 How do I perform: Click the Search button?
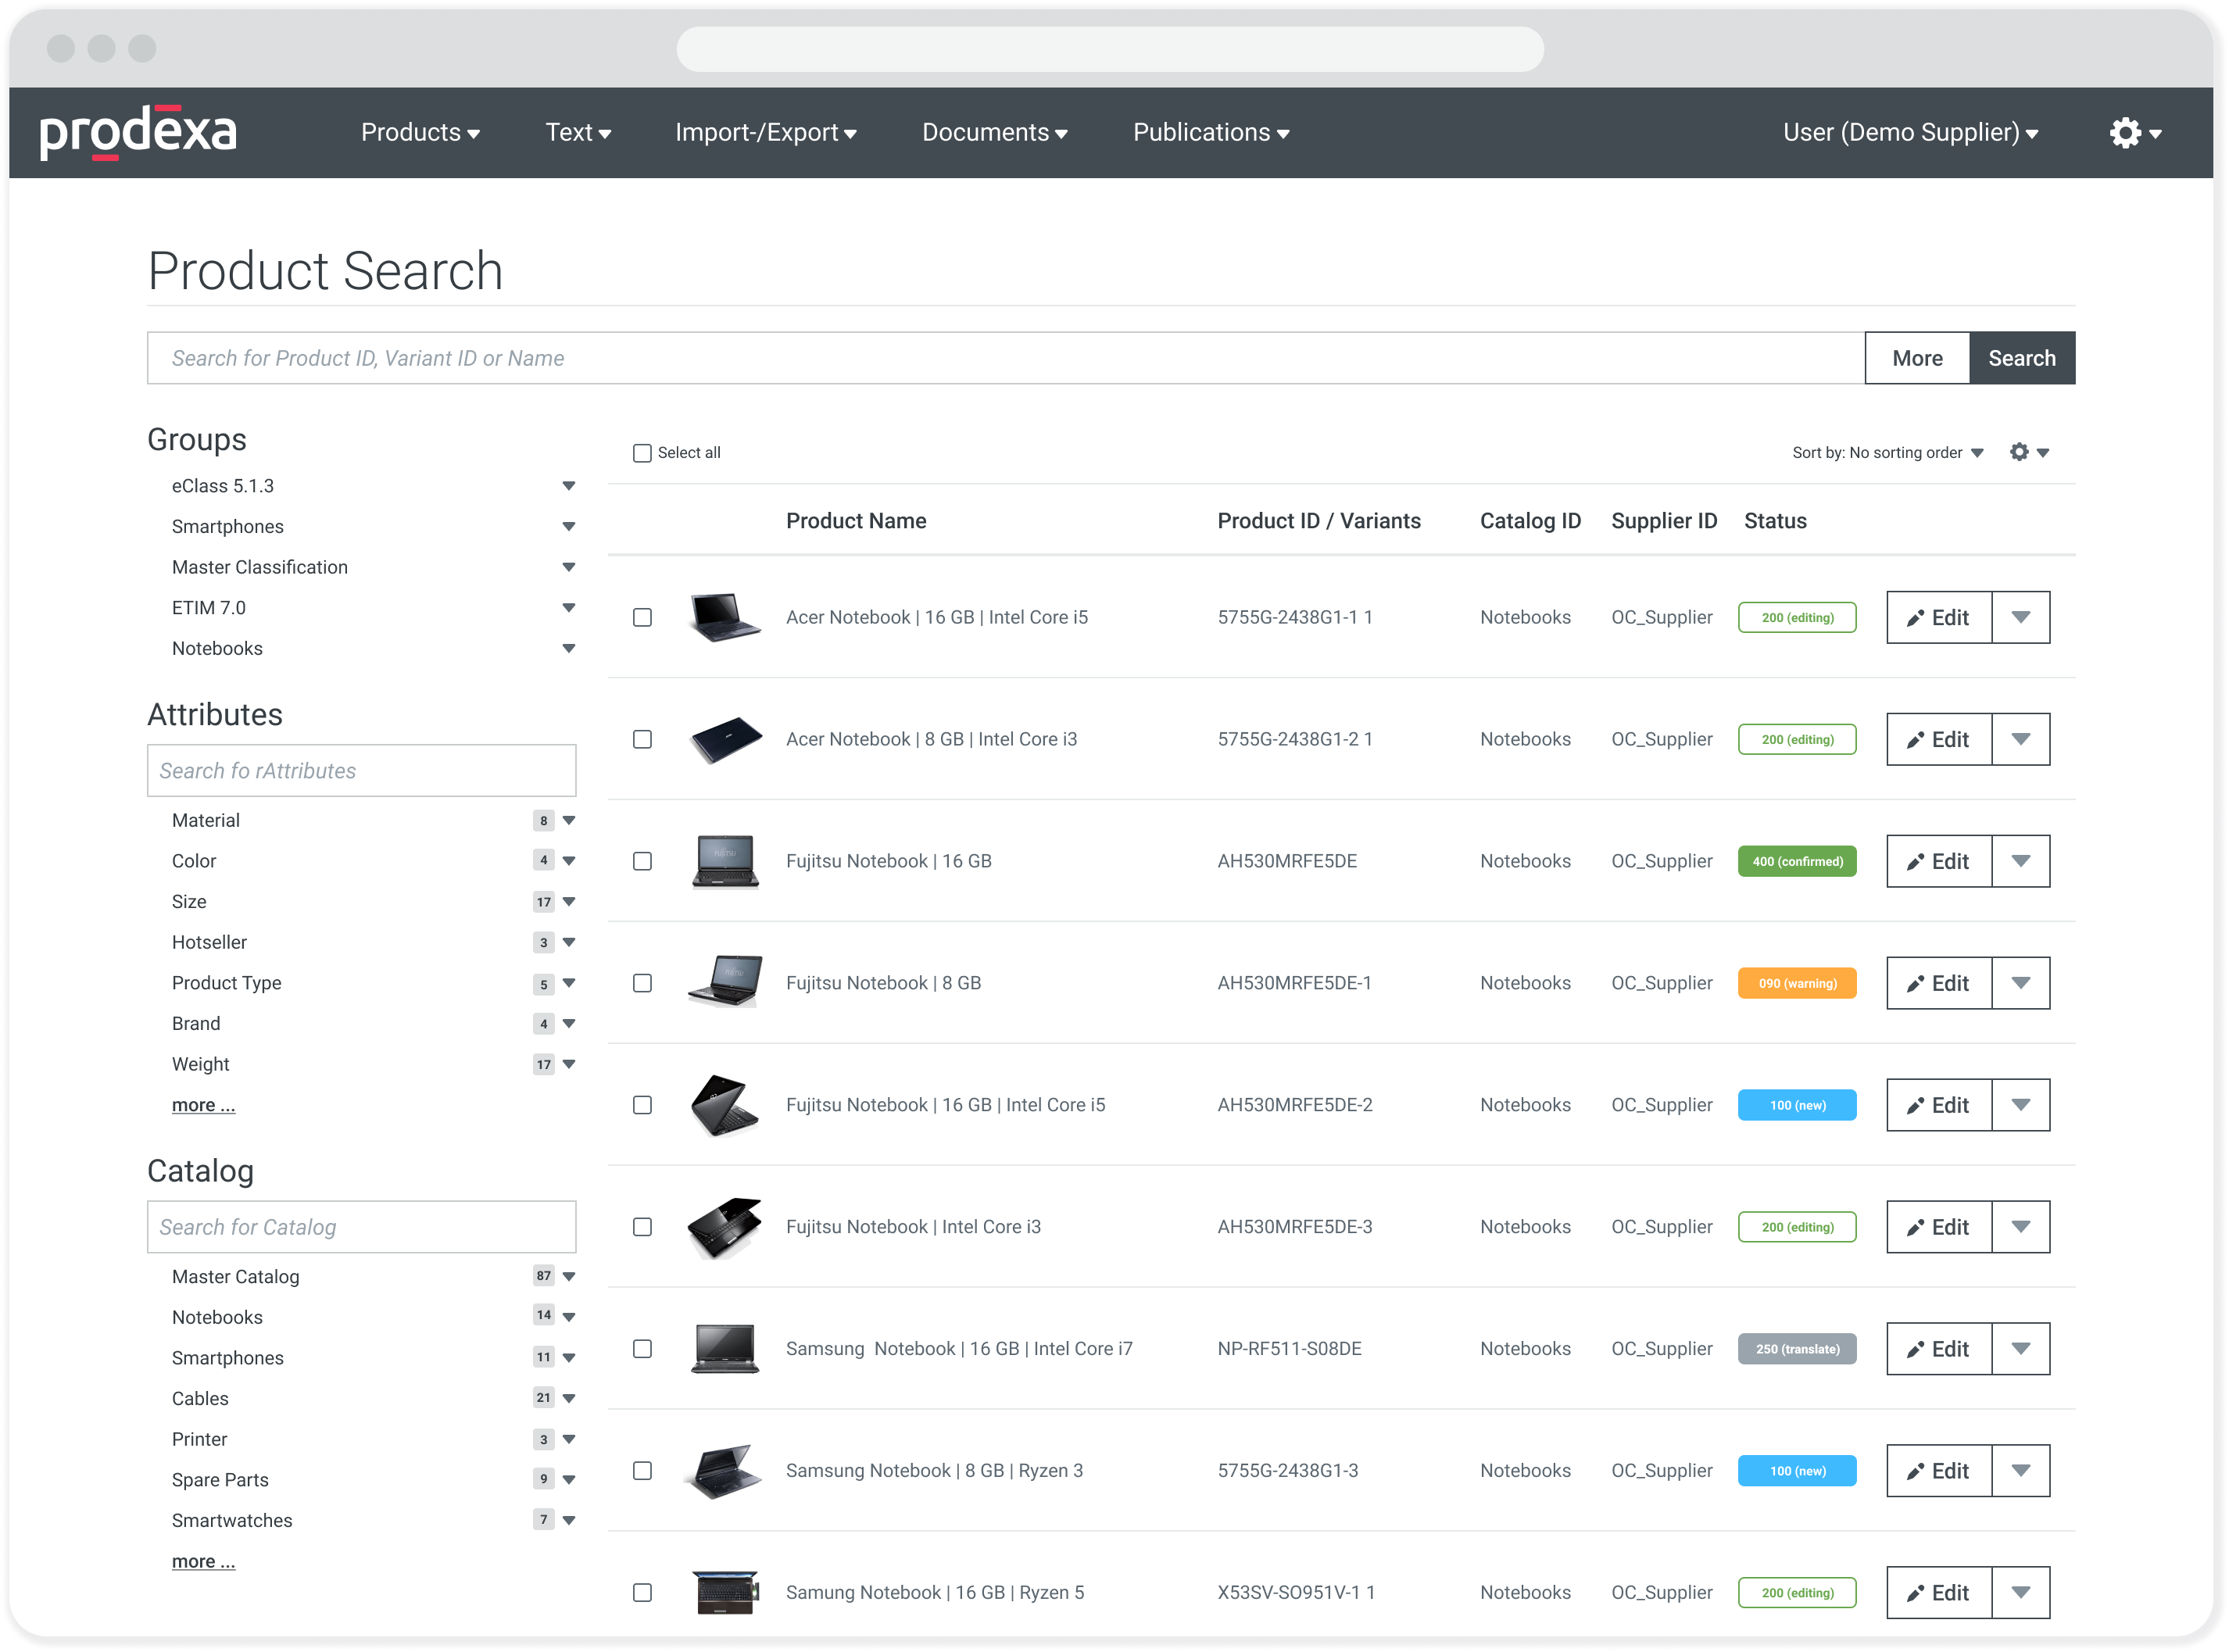[2021, 358]
